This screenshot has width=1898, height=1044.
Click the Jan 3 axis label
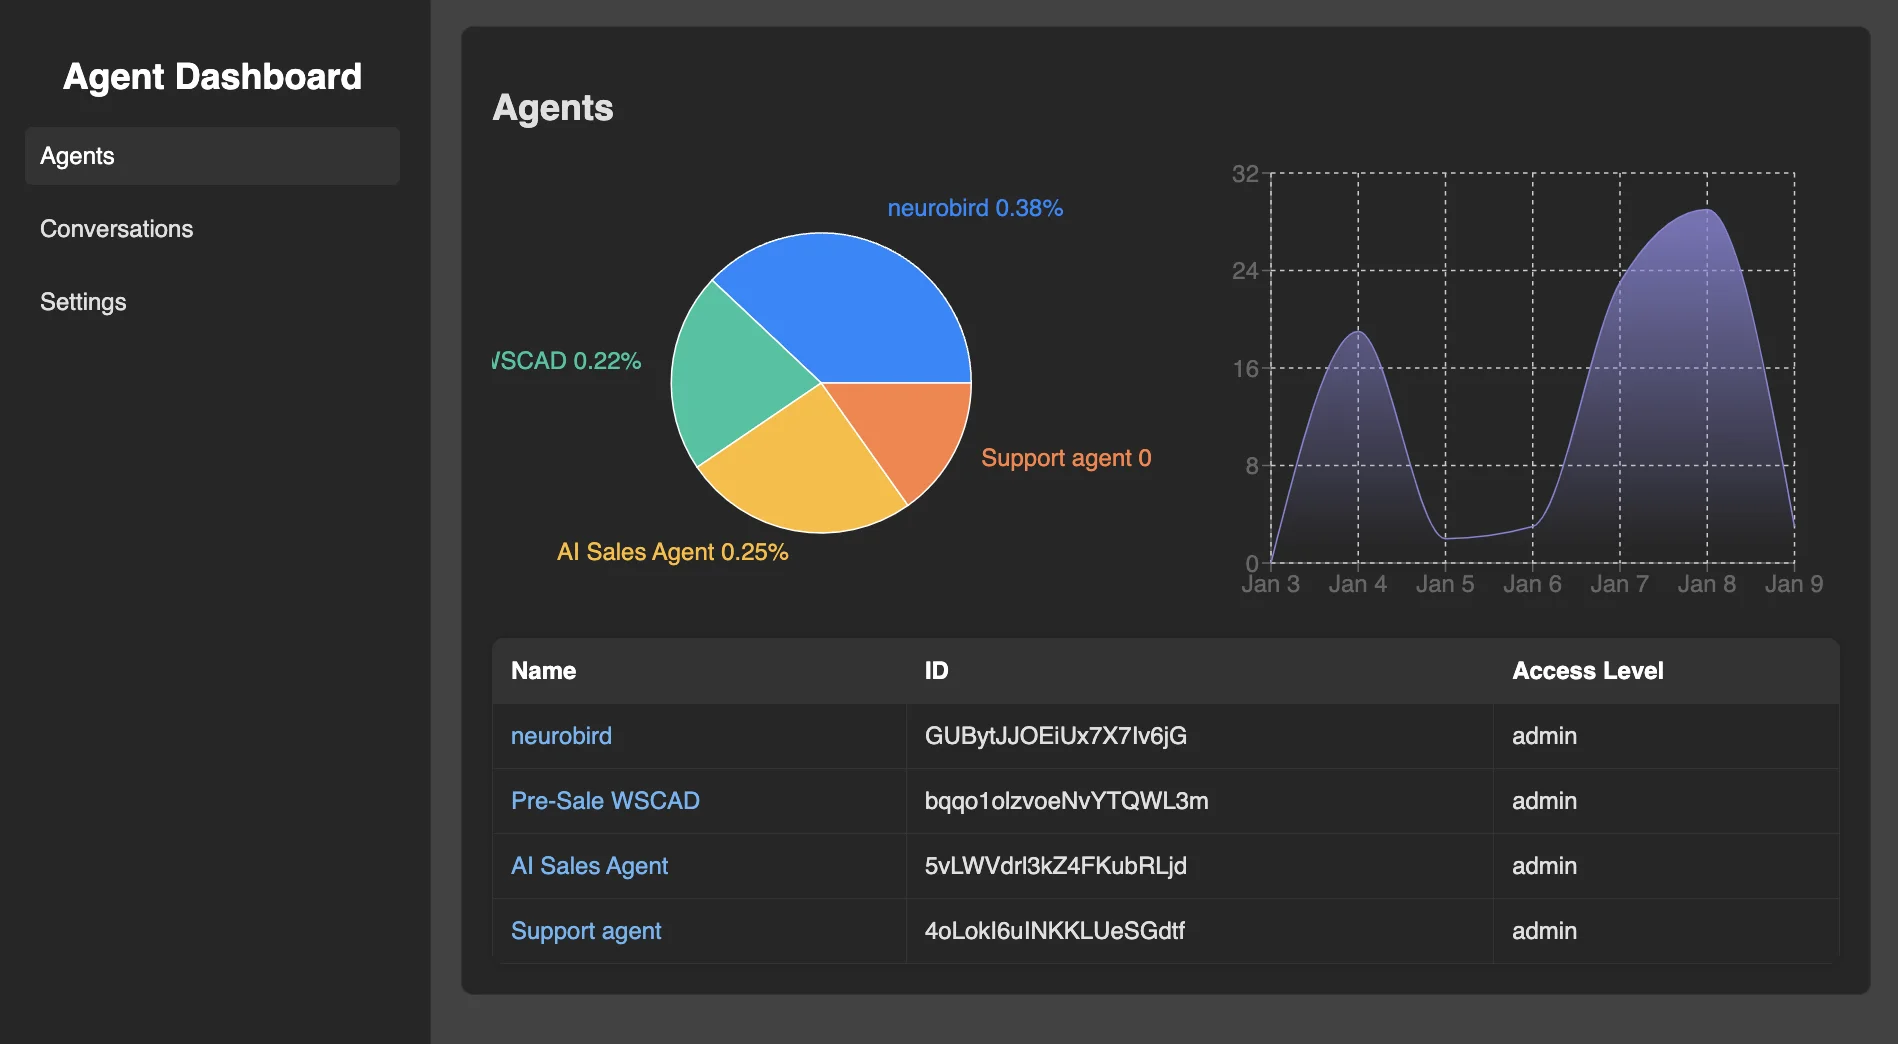point(1271,584)
